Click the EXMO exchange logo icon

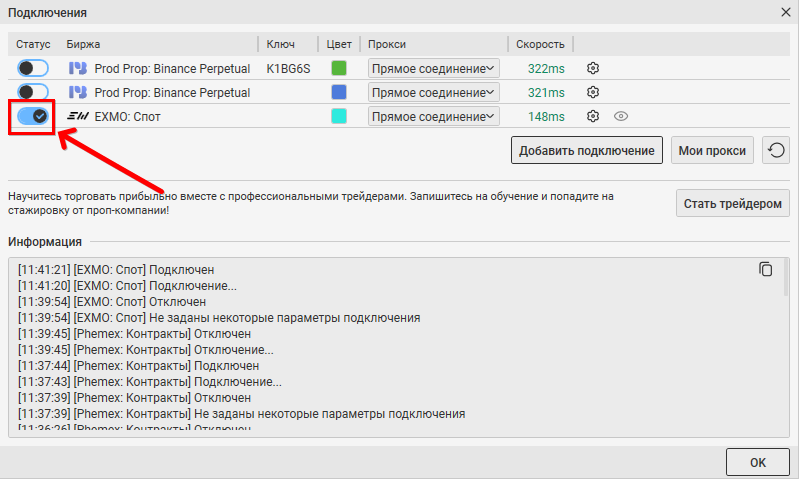point(77,116)
